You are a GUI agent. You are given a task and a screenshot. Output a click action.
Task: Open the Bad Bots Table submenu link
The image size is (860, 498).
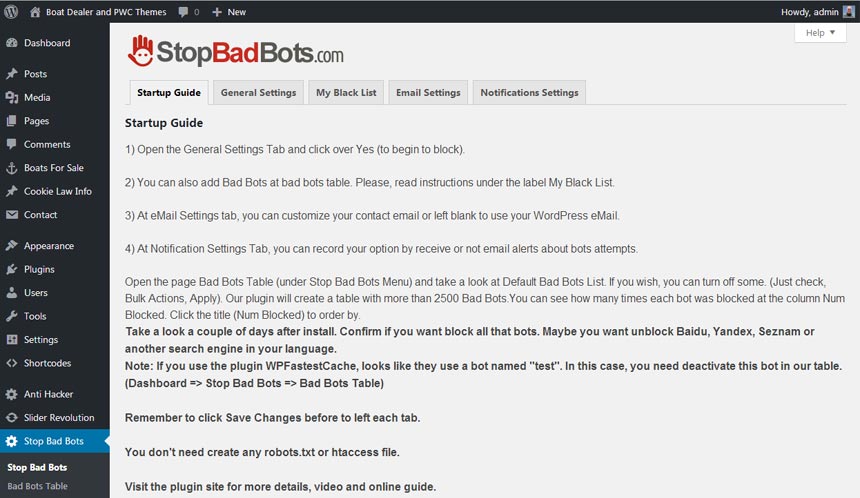[x=38, y=486]
